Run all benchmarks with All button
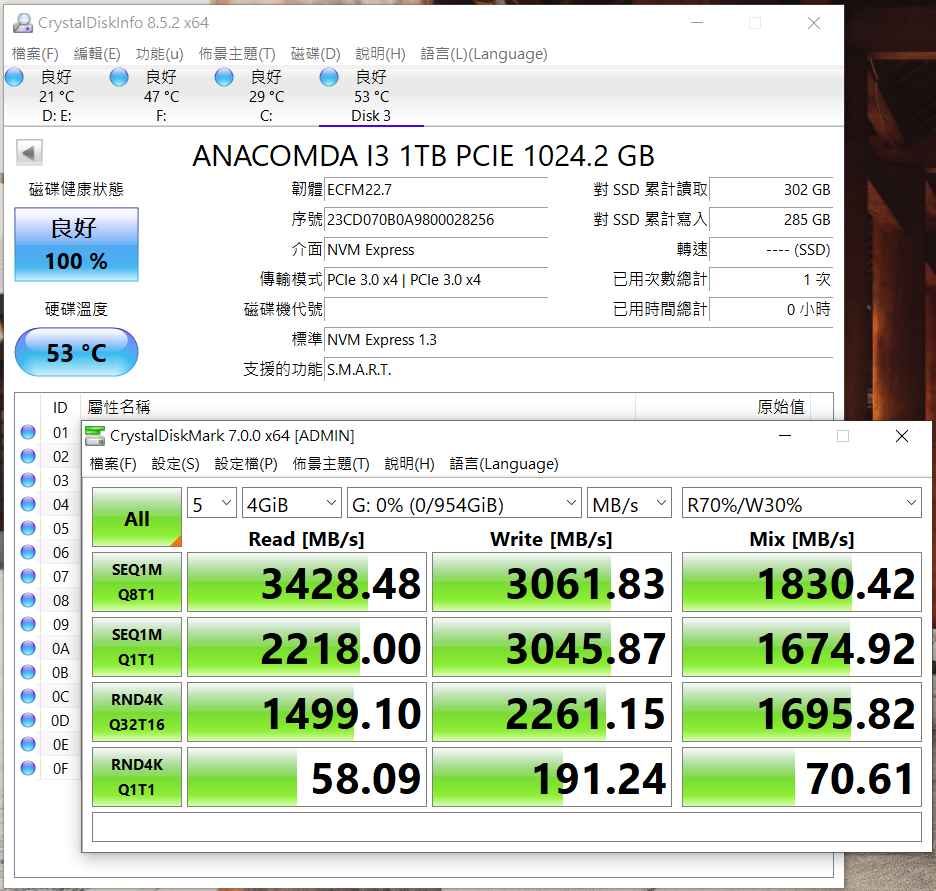936x891 pixels. [137, 517]
